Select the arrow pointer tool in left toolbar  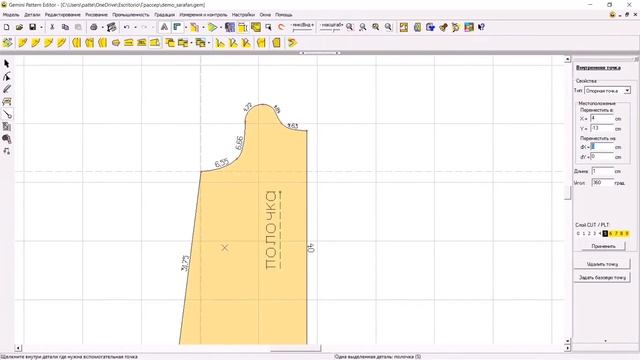[7, 64]
